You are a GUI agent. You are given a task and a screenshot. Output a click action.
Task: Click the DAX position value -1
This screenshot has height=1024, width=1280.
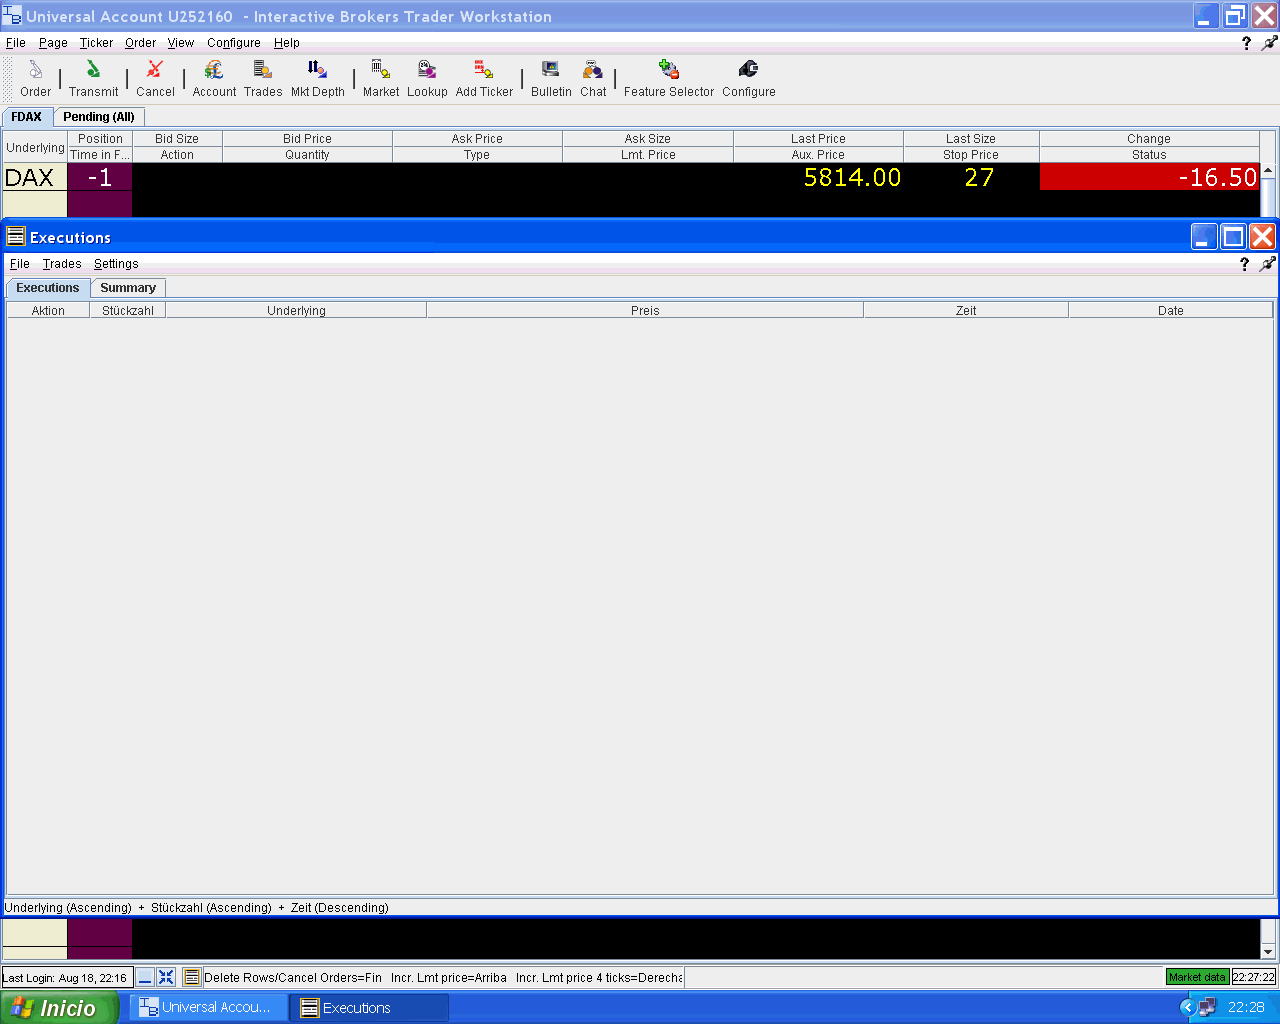pos(100,177)
